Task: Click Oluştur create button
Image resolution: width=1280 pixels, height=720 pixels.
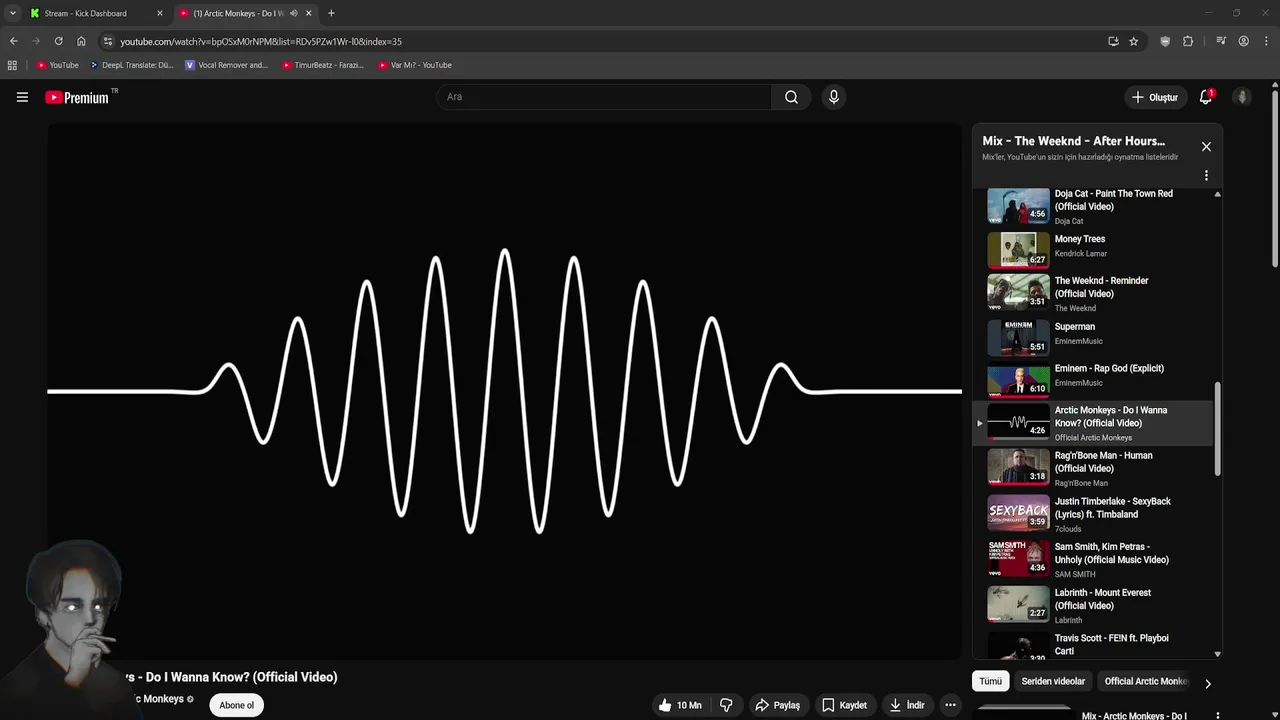Action: click(x=1154, y=97)
